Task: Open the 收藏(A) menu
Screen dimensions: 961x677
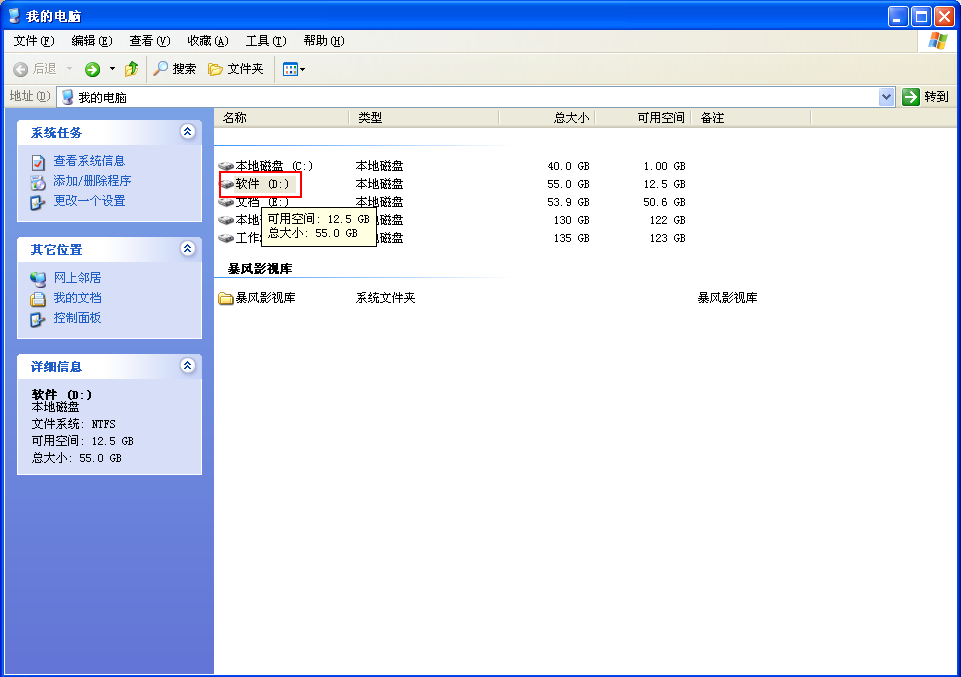Action: [x=208, y=40]
